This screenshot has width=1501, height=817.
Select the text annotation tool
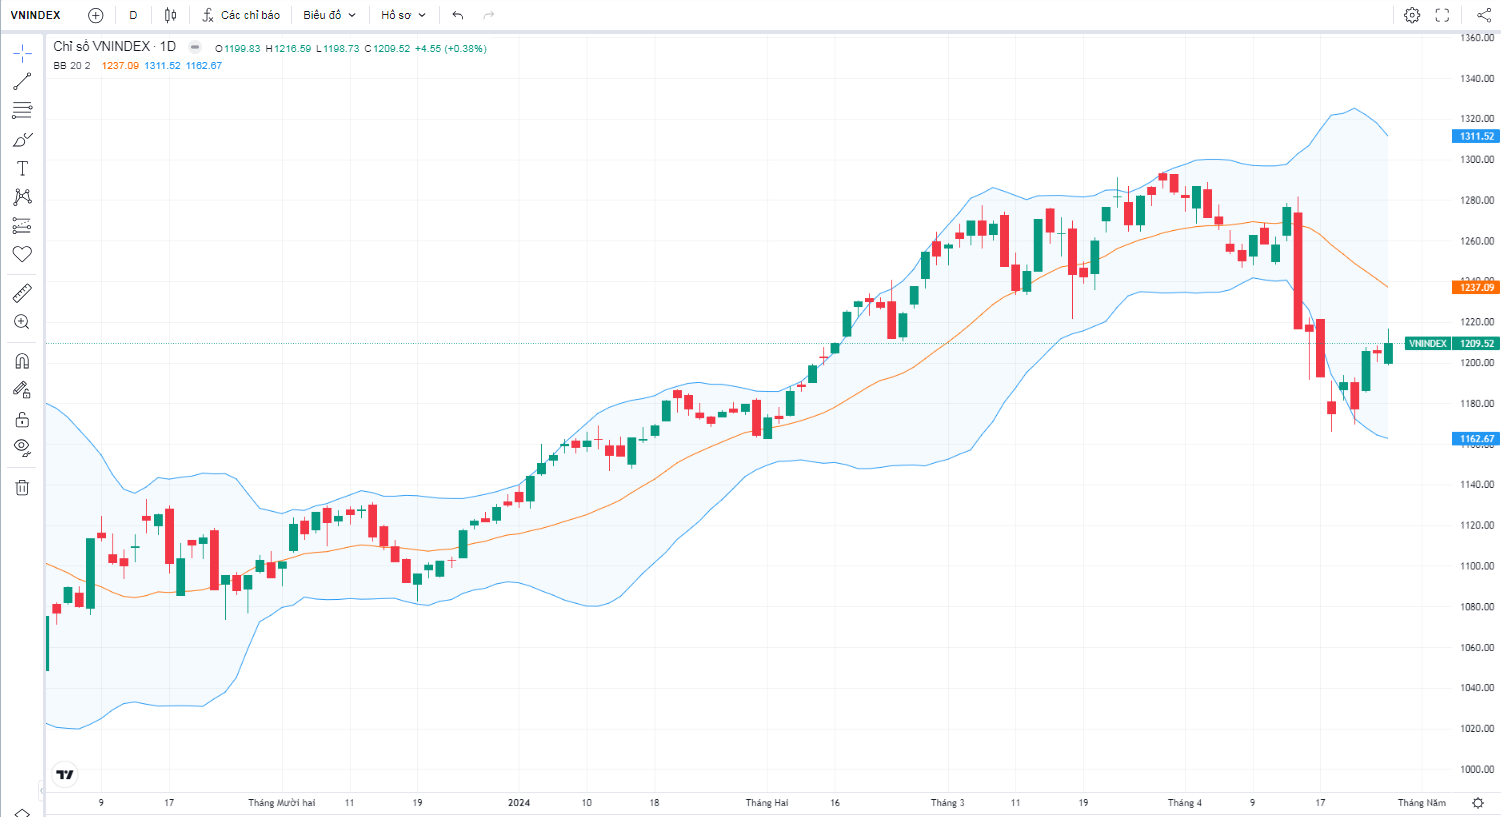click(x=22, y=168)
